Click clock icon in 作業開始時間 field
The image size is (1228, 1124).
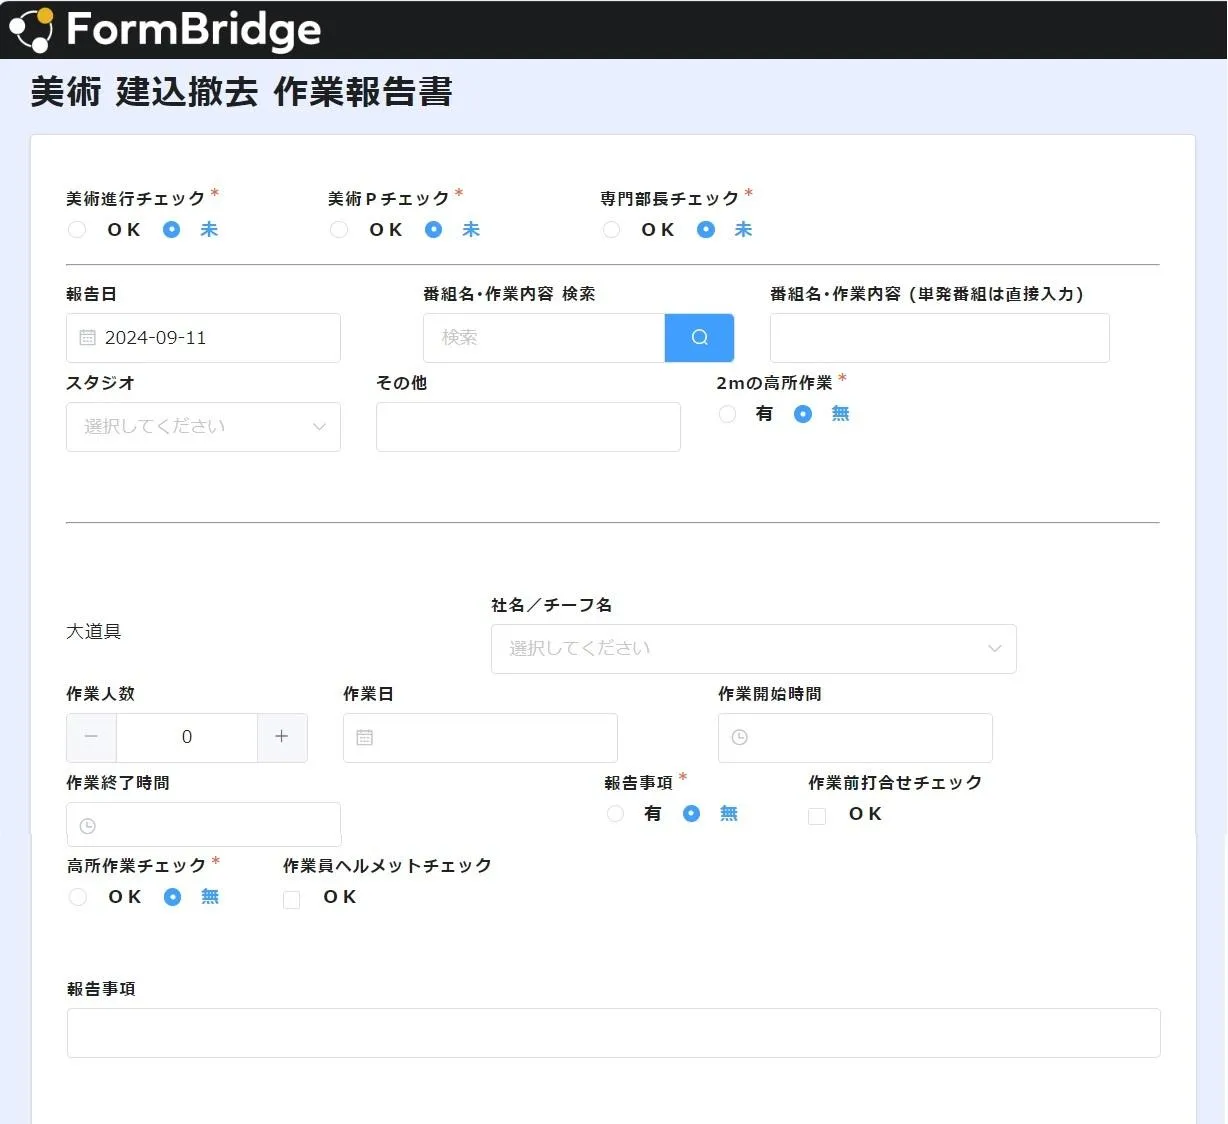740,737
